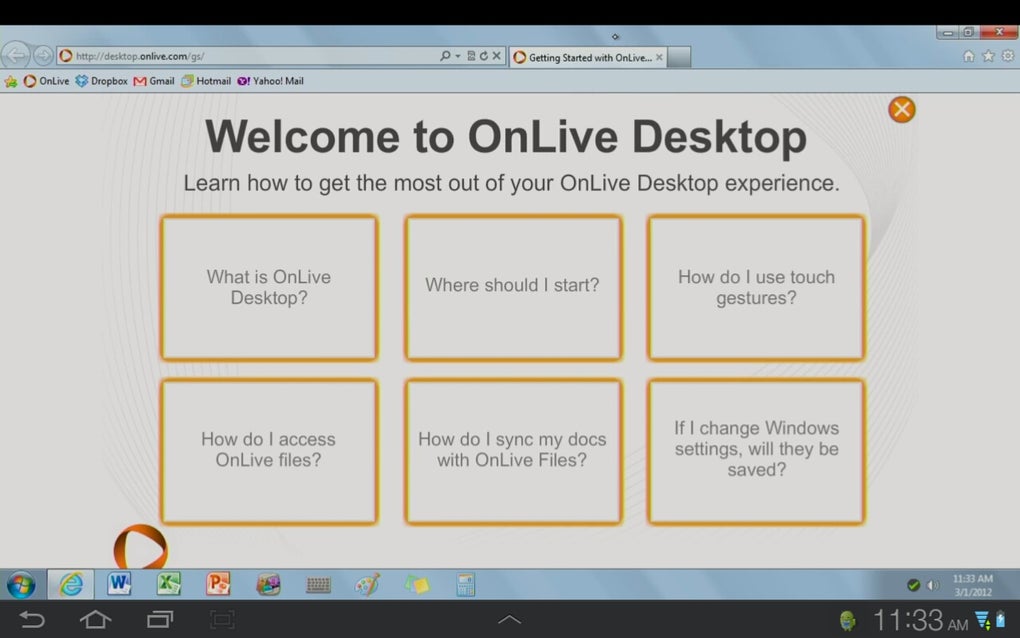Open the Windows Start menu

pos(21,585)
